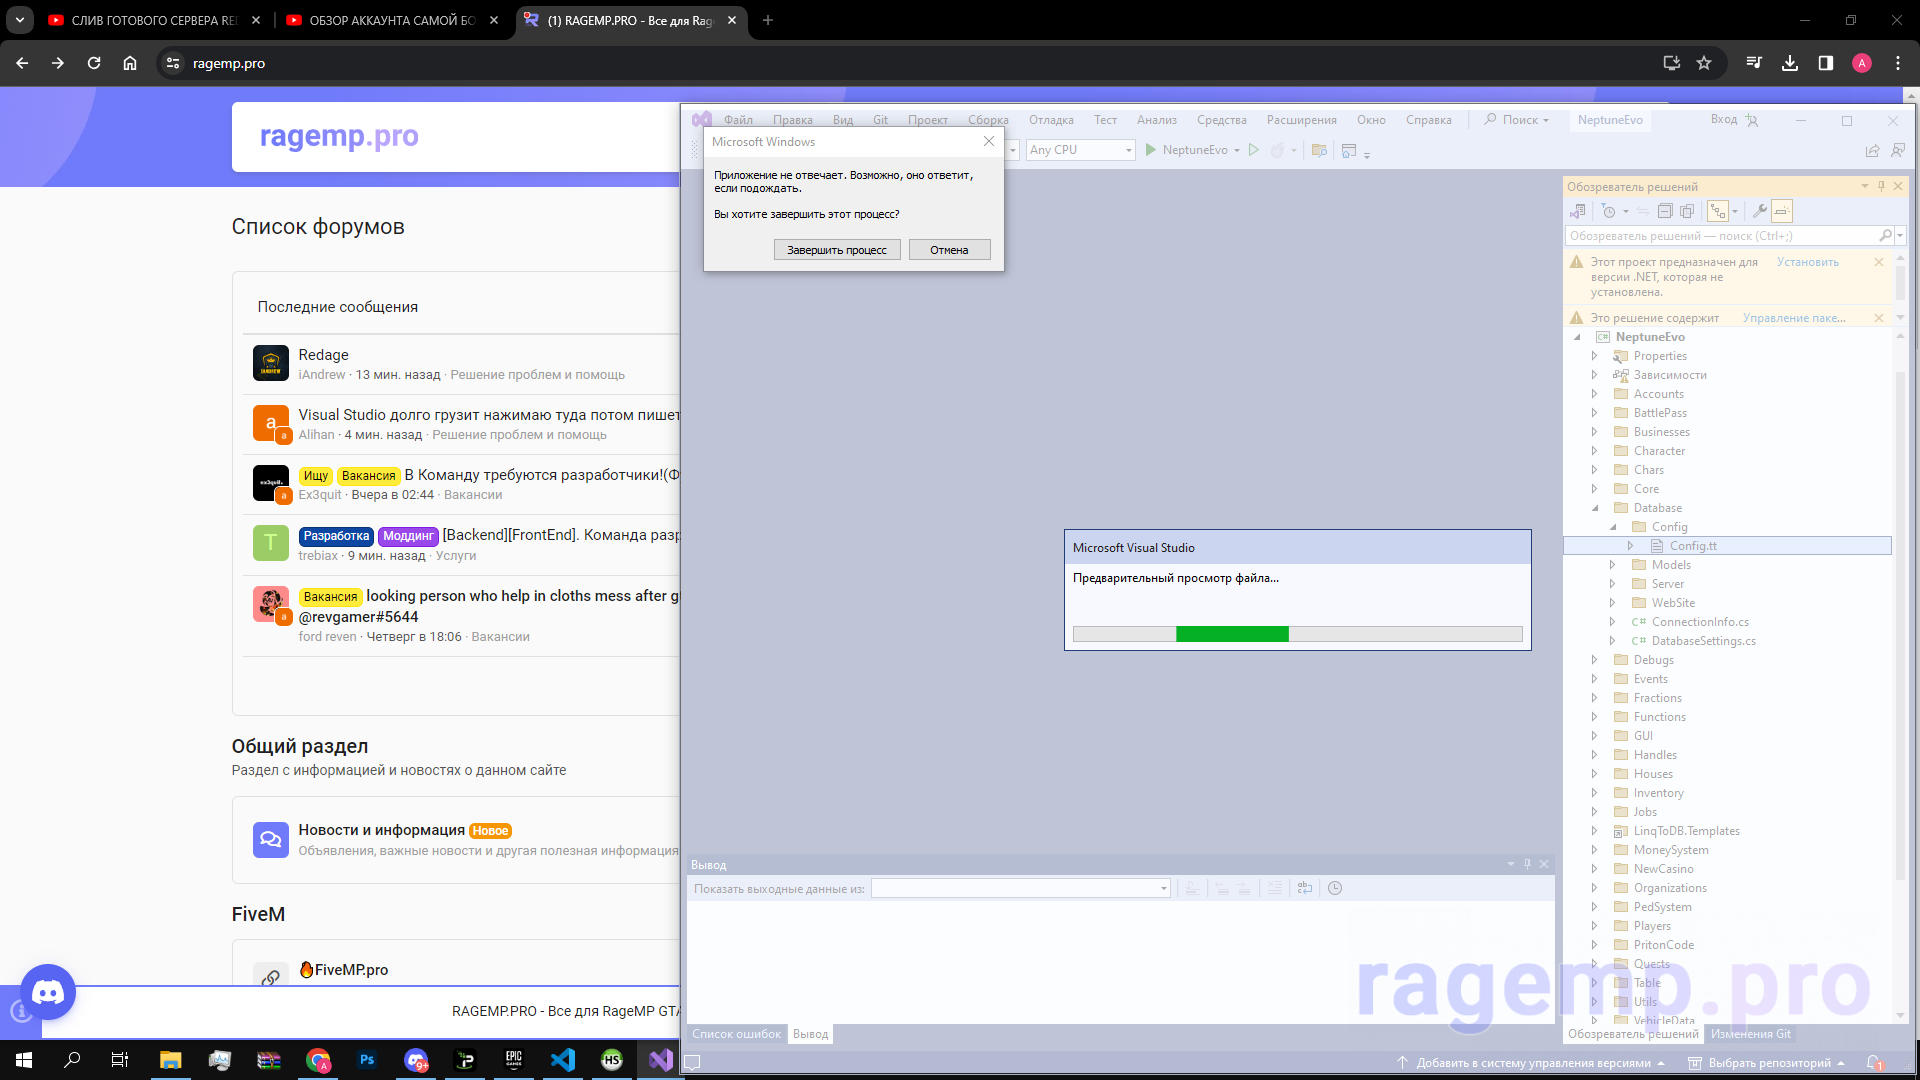Open the Средства menu
Viewport: 1920px width, 1080px height.
click(x=1222, y=120)
